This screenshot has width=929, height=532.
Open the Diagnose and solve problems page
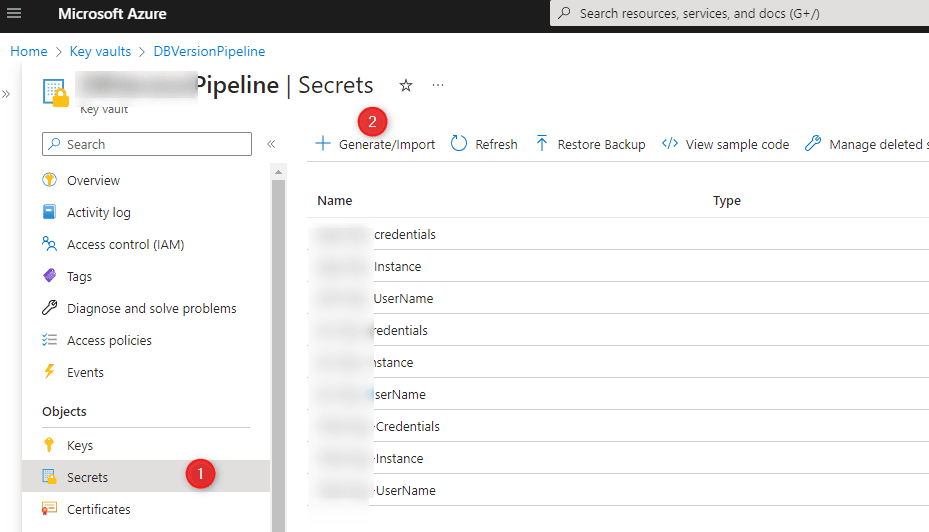[x=151, y=308]
